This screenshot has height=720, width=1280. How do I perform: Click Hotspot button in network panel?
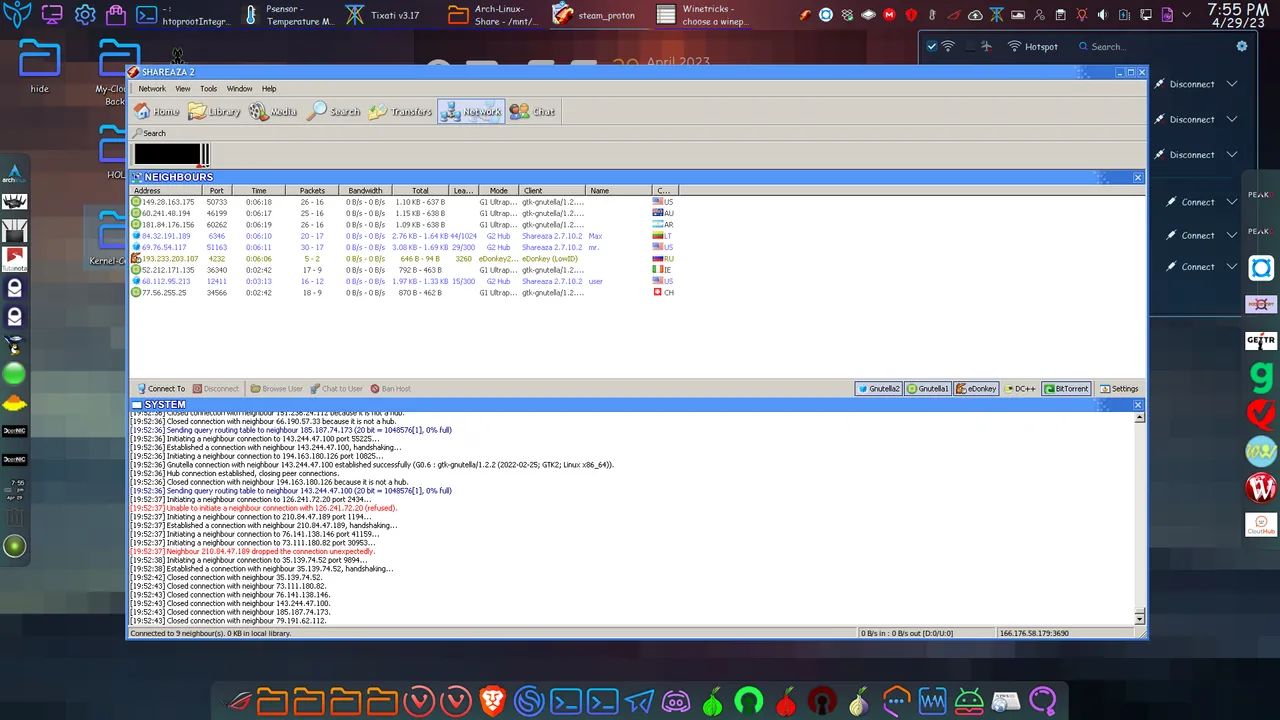(1032, 47)
